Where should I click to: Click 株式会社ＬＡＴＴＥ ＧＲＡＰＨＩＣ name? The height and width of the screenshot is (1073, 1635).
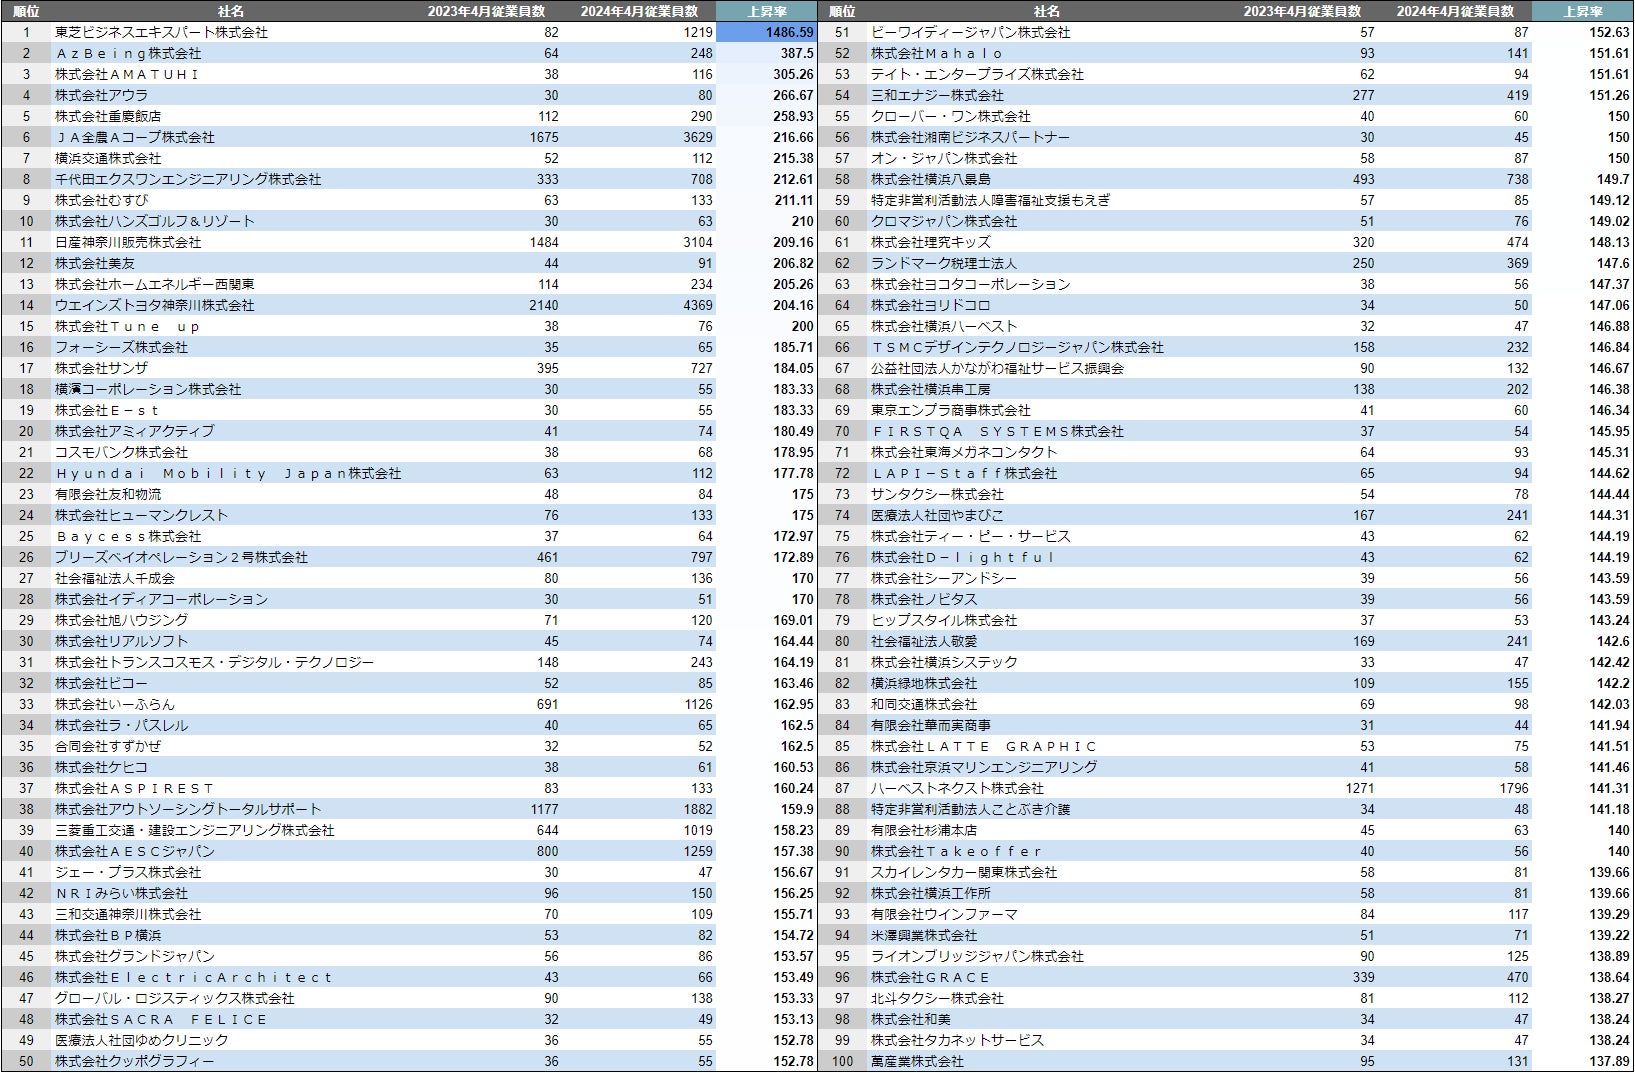click(984, 746)
